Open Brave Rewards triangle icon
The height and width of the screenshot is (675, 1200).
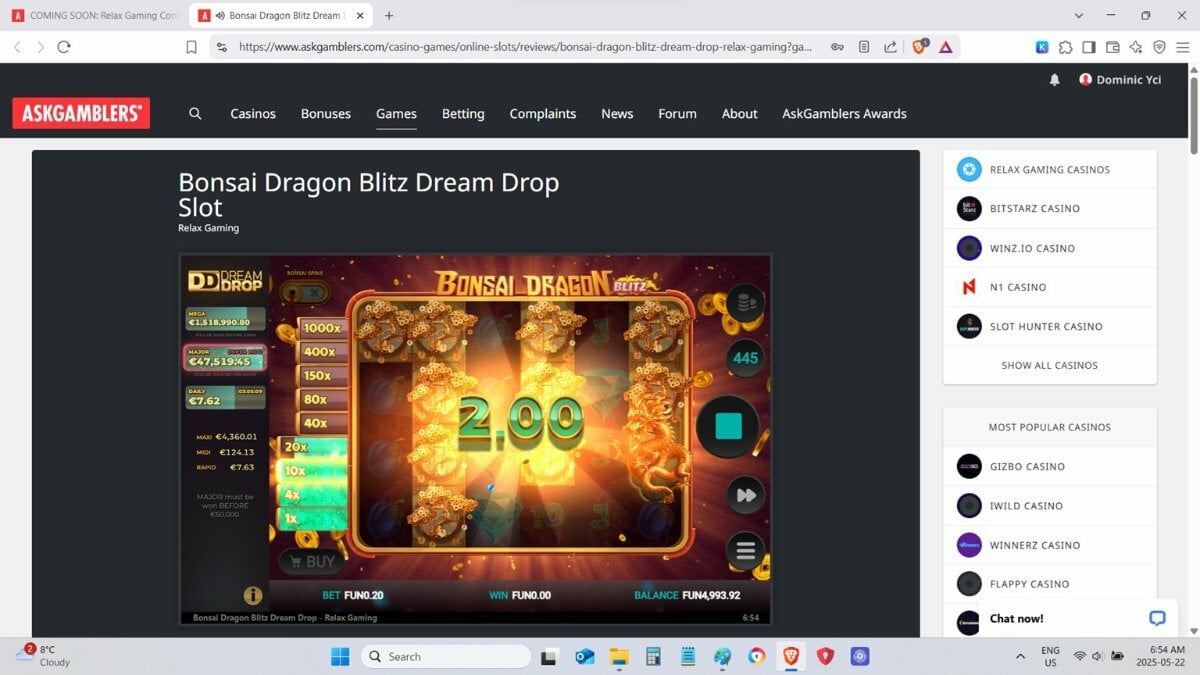click(946, 47)
